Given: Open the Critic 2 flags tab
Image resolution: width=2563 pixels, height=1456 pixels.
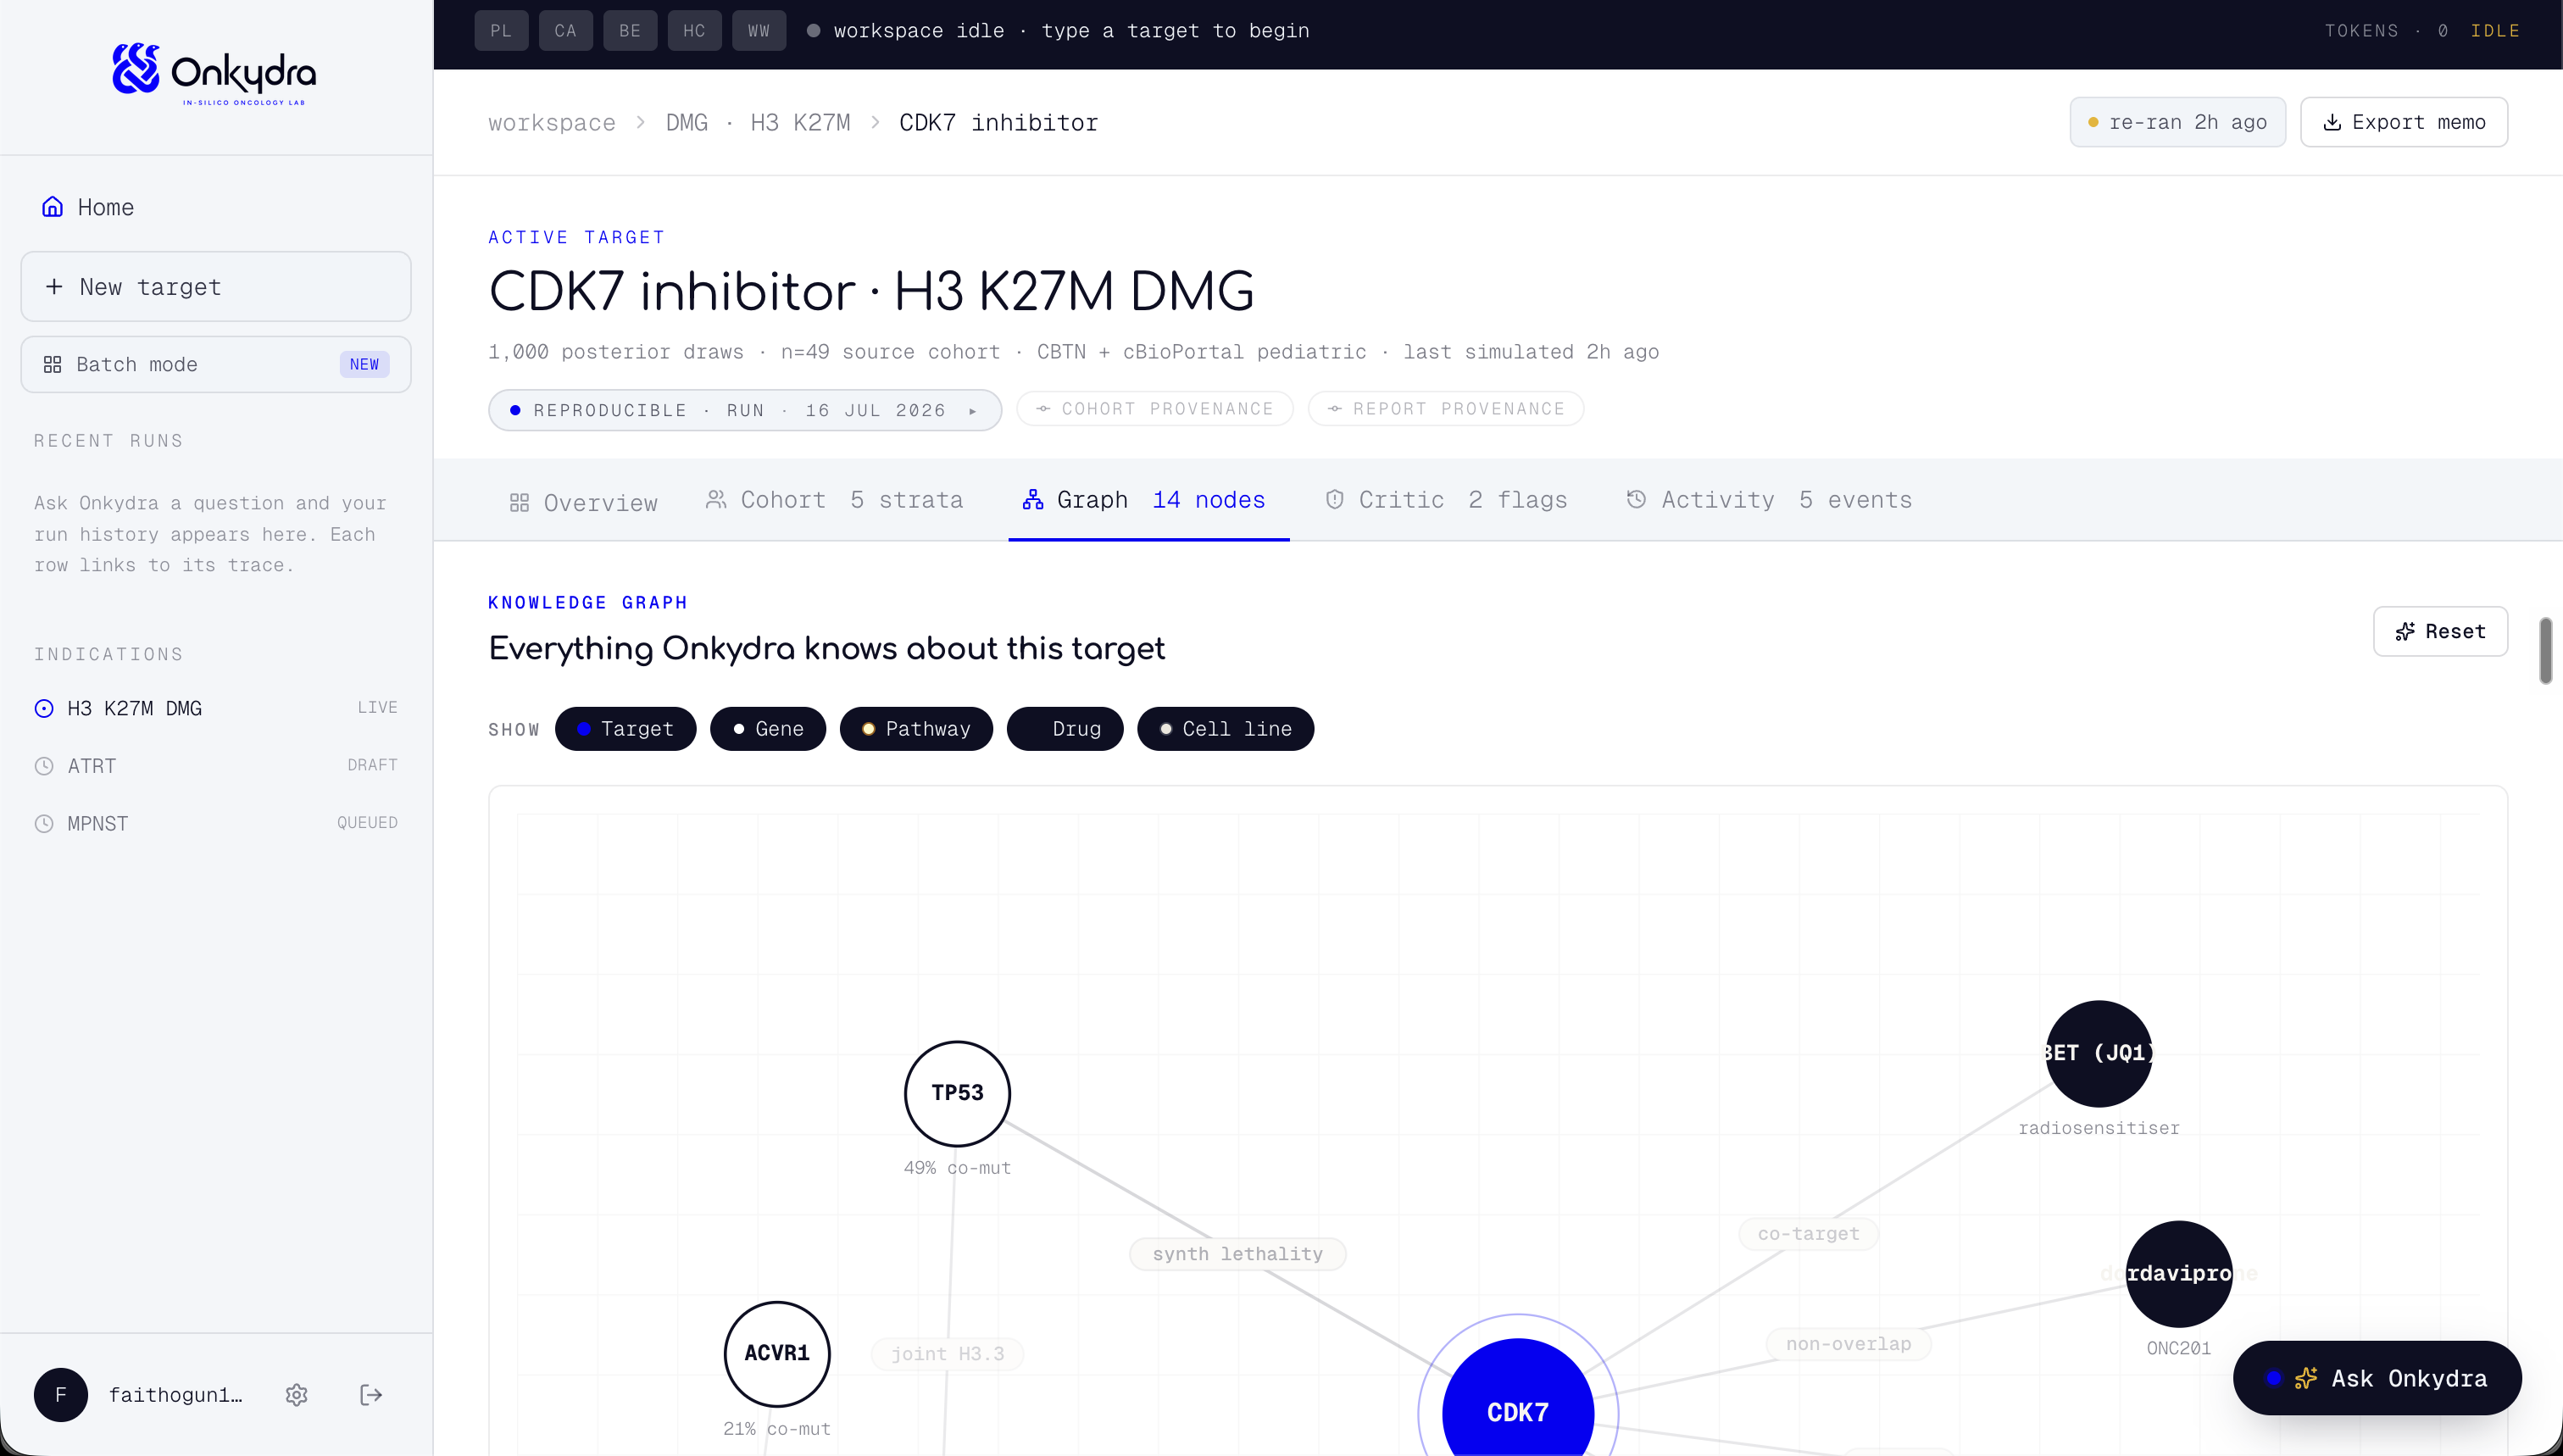Looking at the screenshot, I should point(1447,500).
